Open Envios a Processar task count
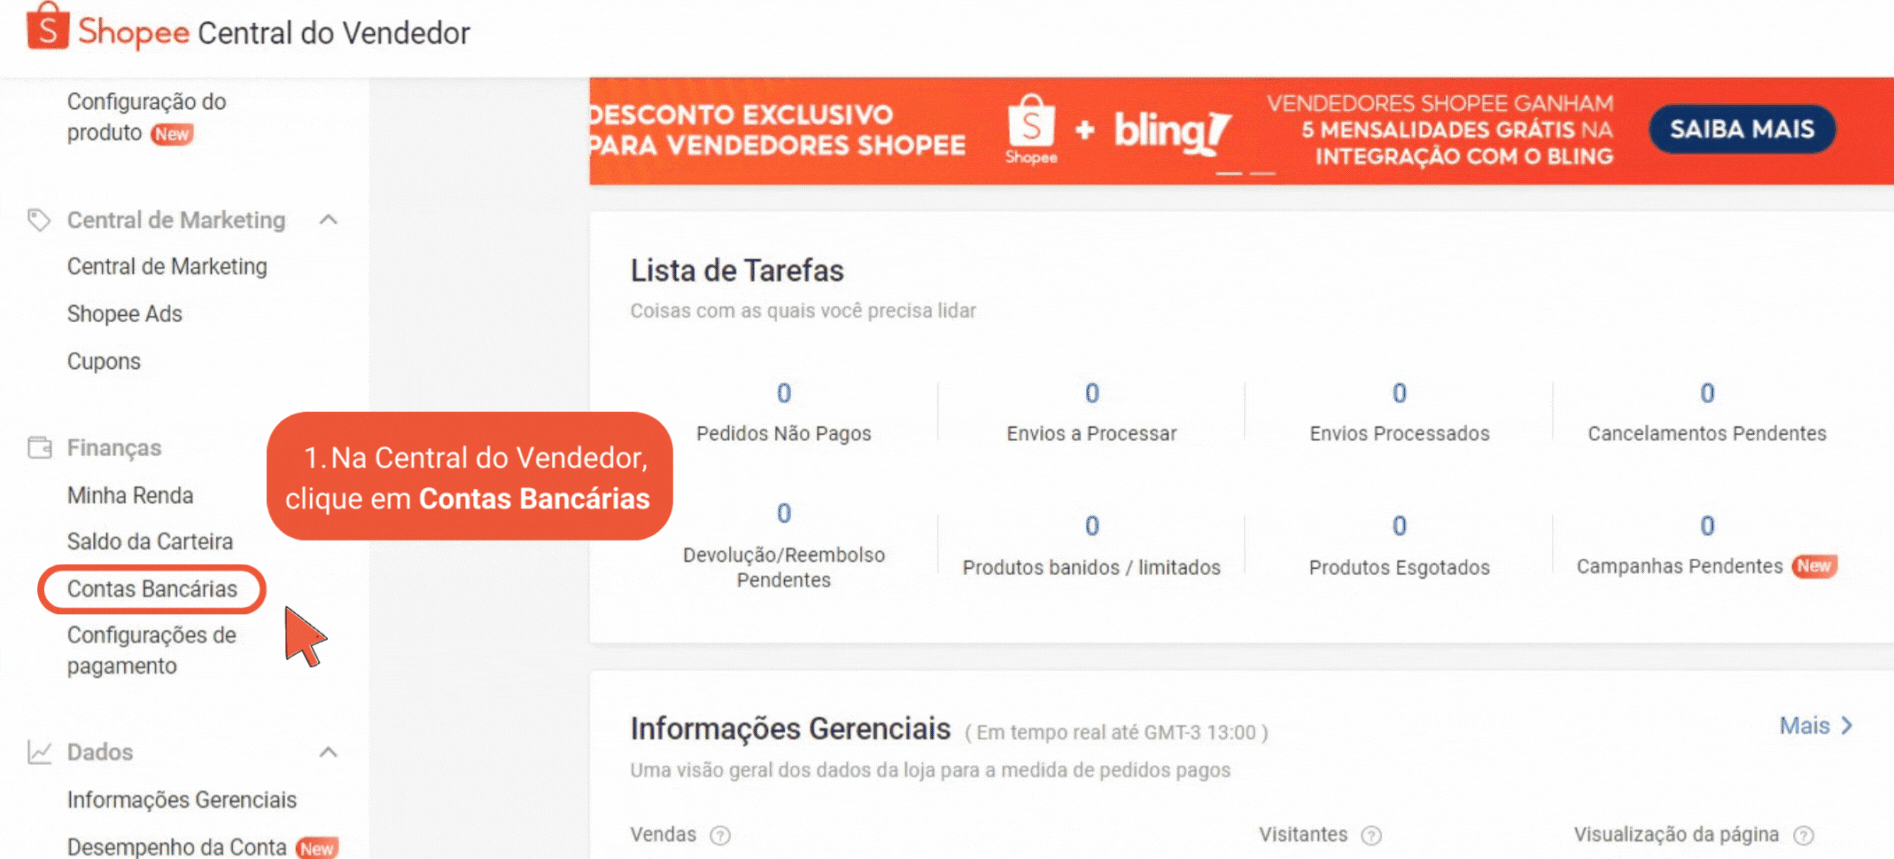This screenshot has height=859, width=1894. pos(1091,394)
